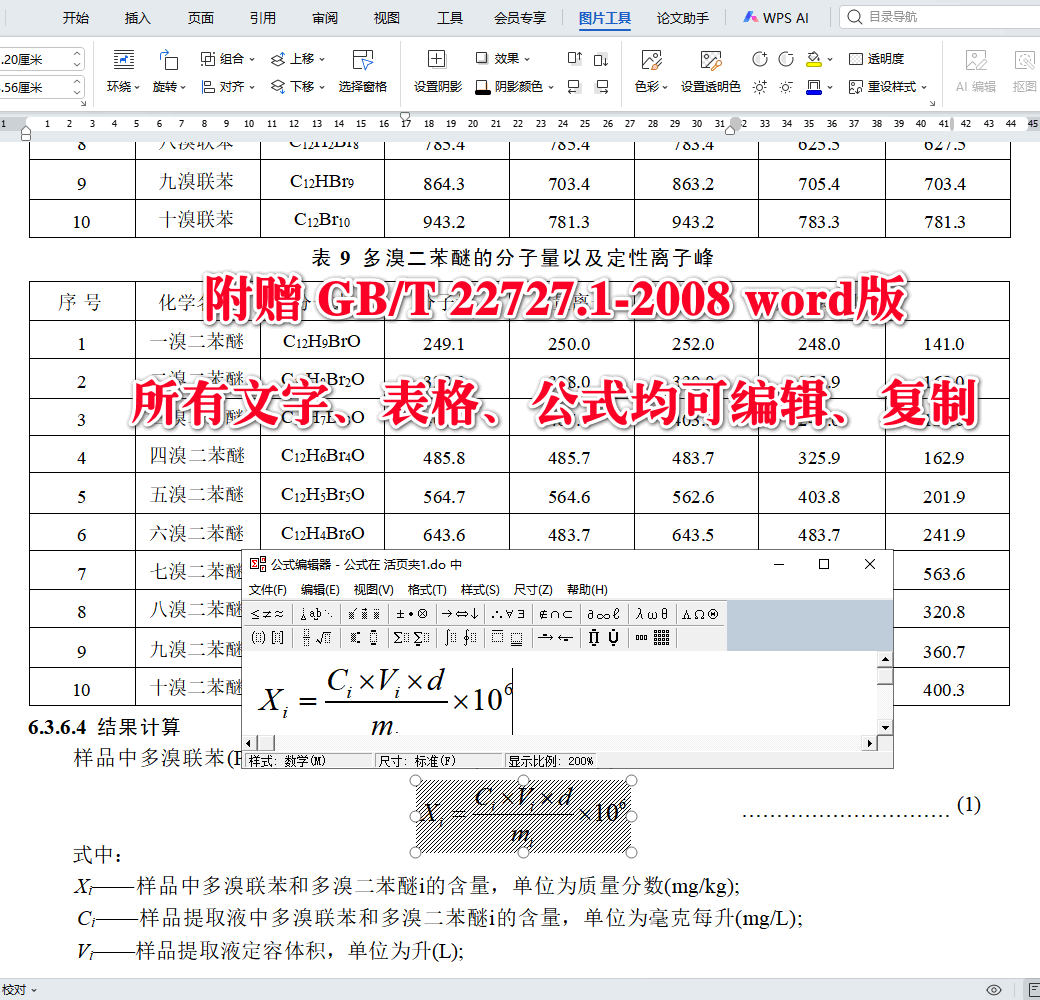Nudge shadow up icon
This screenshot has width=1040, height=1000.
(574, 59)
